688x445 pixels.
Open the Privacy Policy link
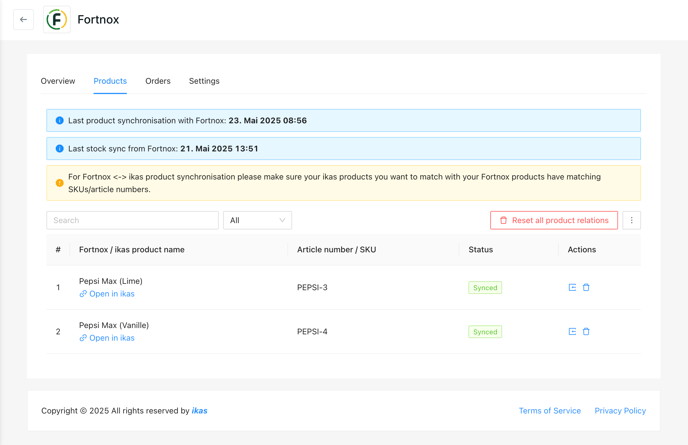[x=620, y=411]
